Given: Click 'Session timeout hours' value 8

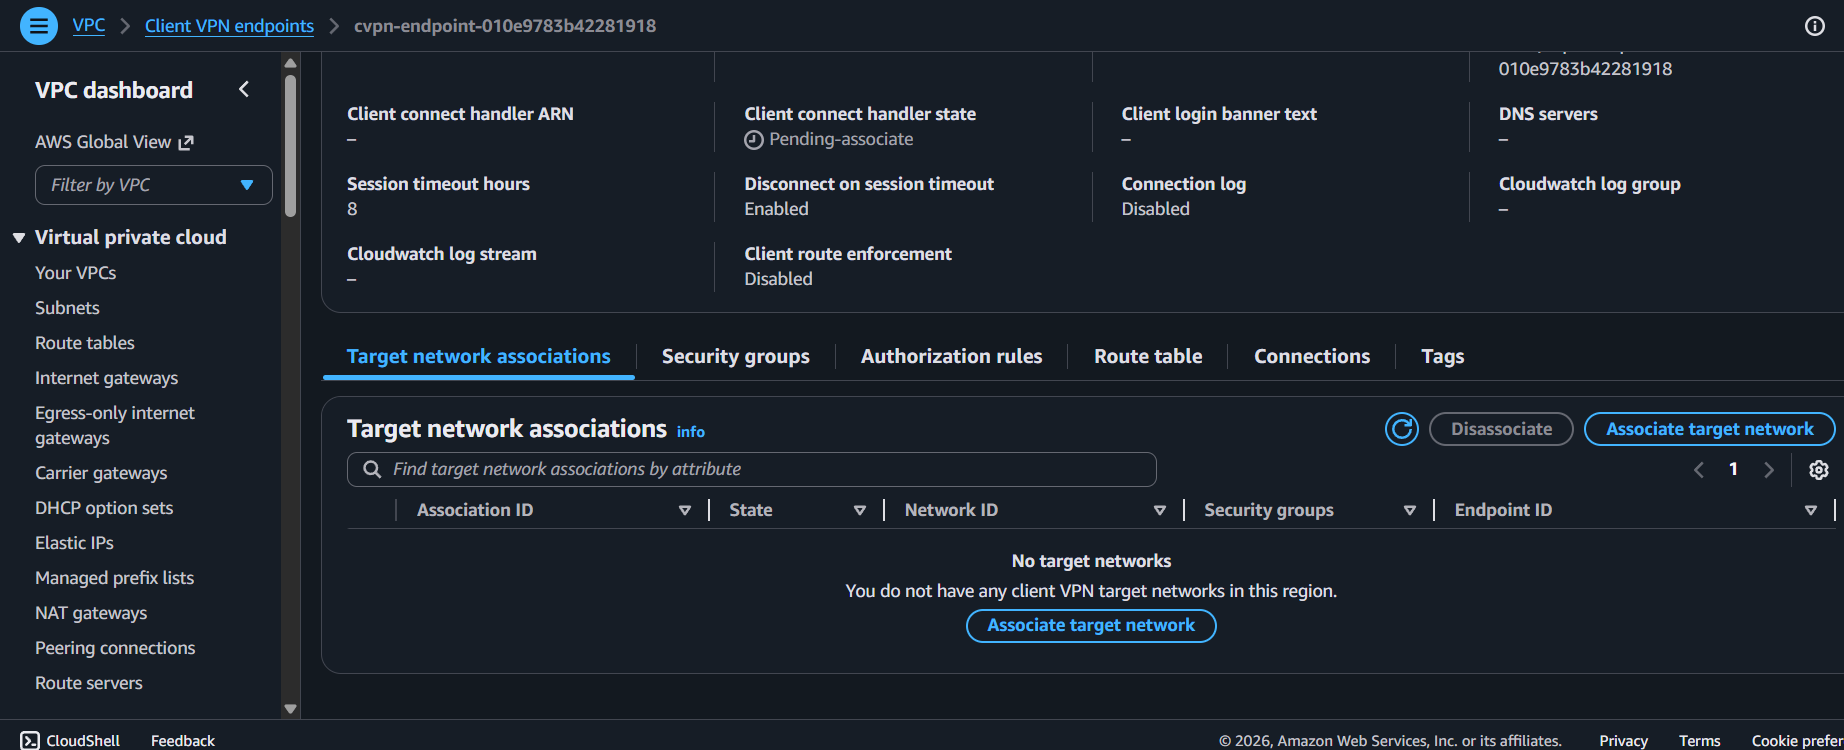Looking at the screenshot, I should tap(352, 209).
